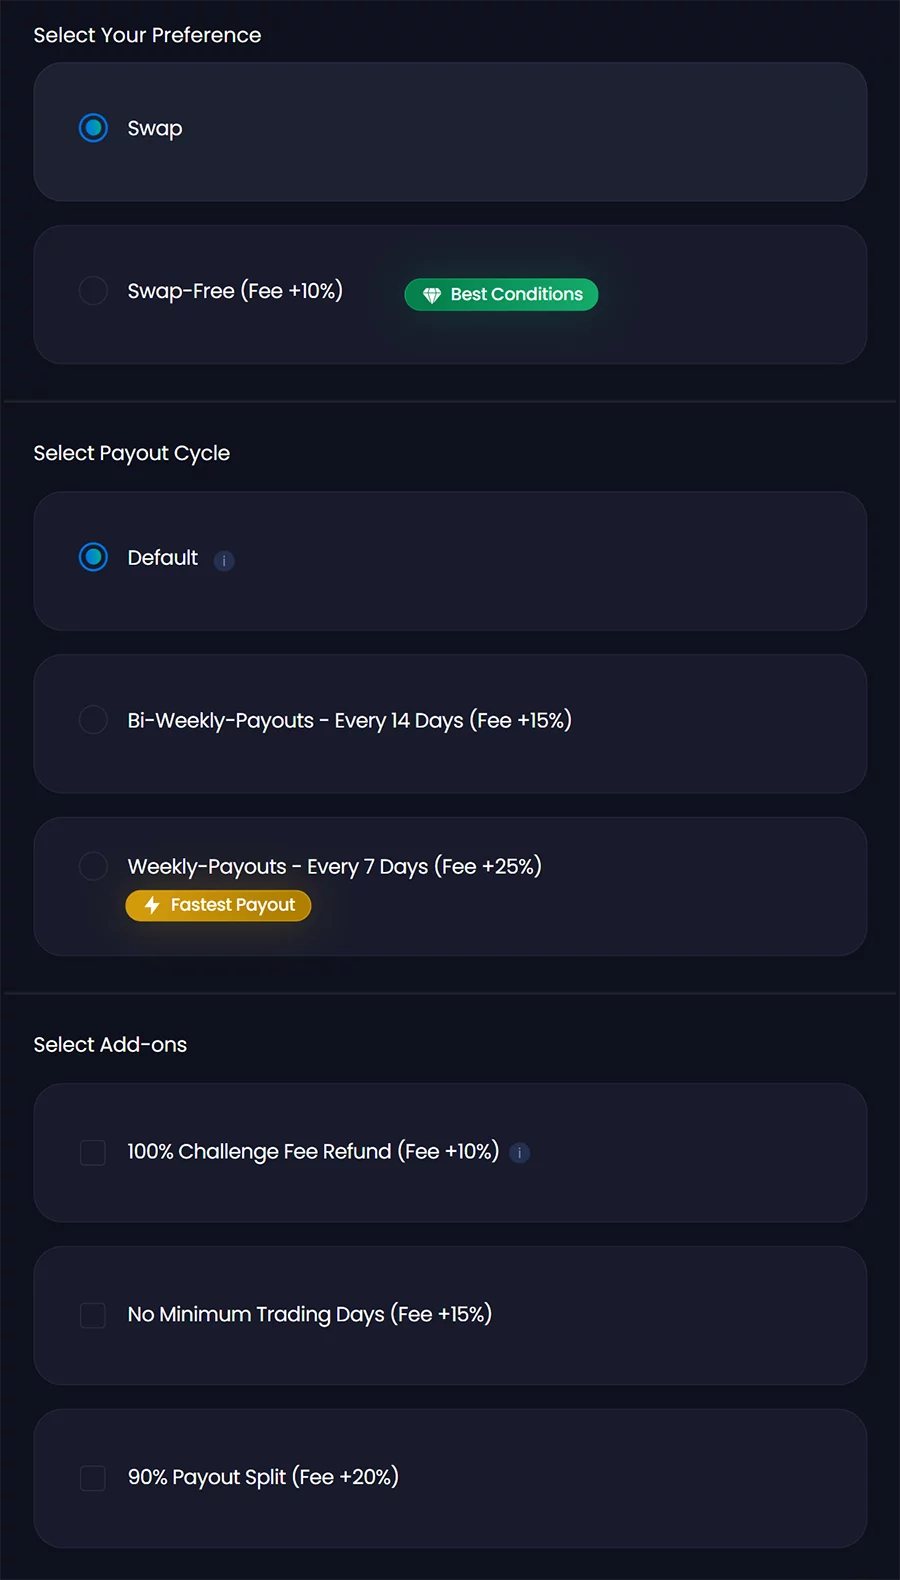Check the 90% Payout Split checkbox
The width and height of the screenshot is (900, 1580).
(93, 1478)
